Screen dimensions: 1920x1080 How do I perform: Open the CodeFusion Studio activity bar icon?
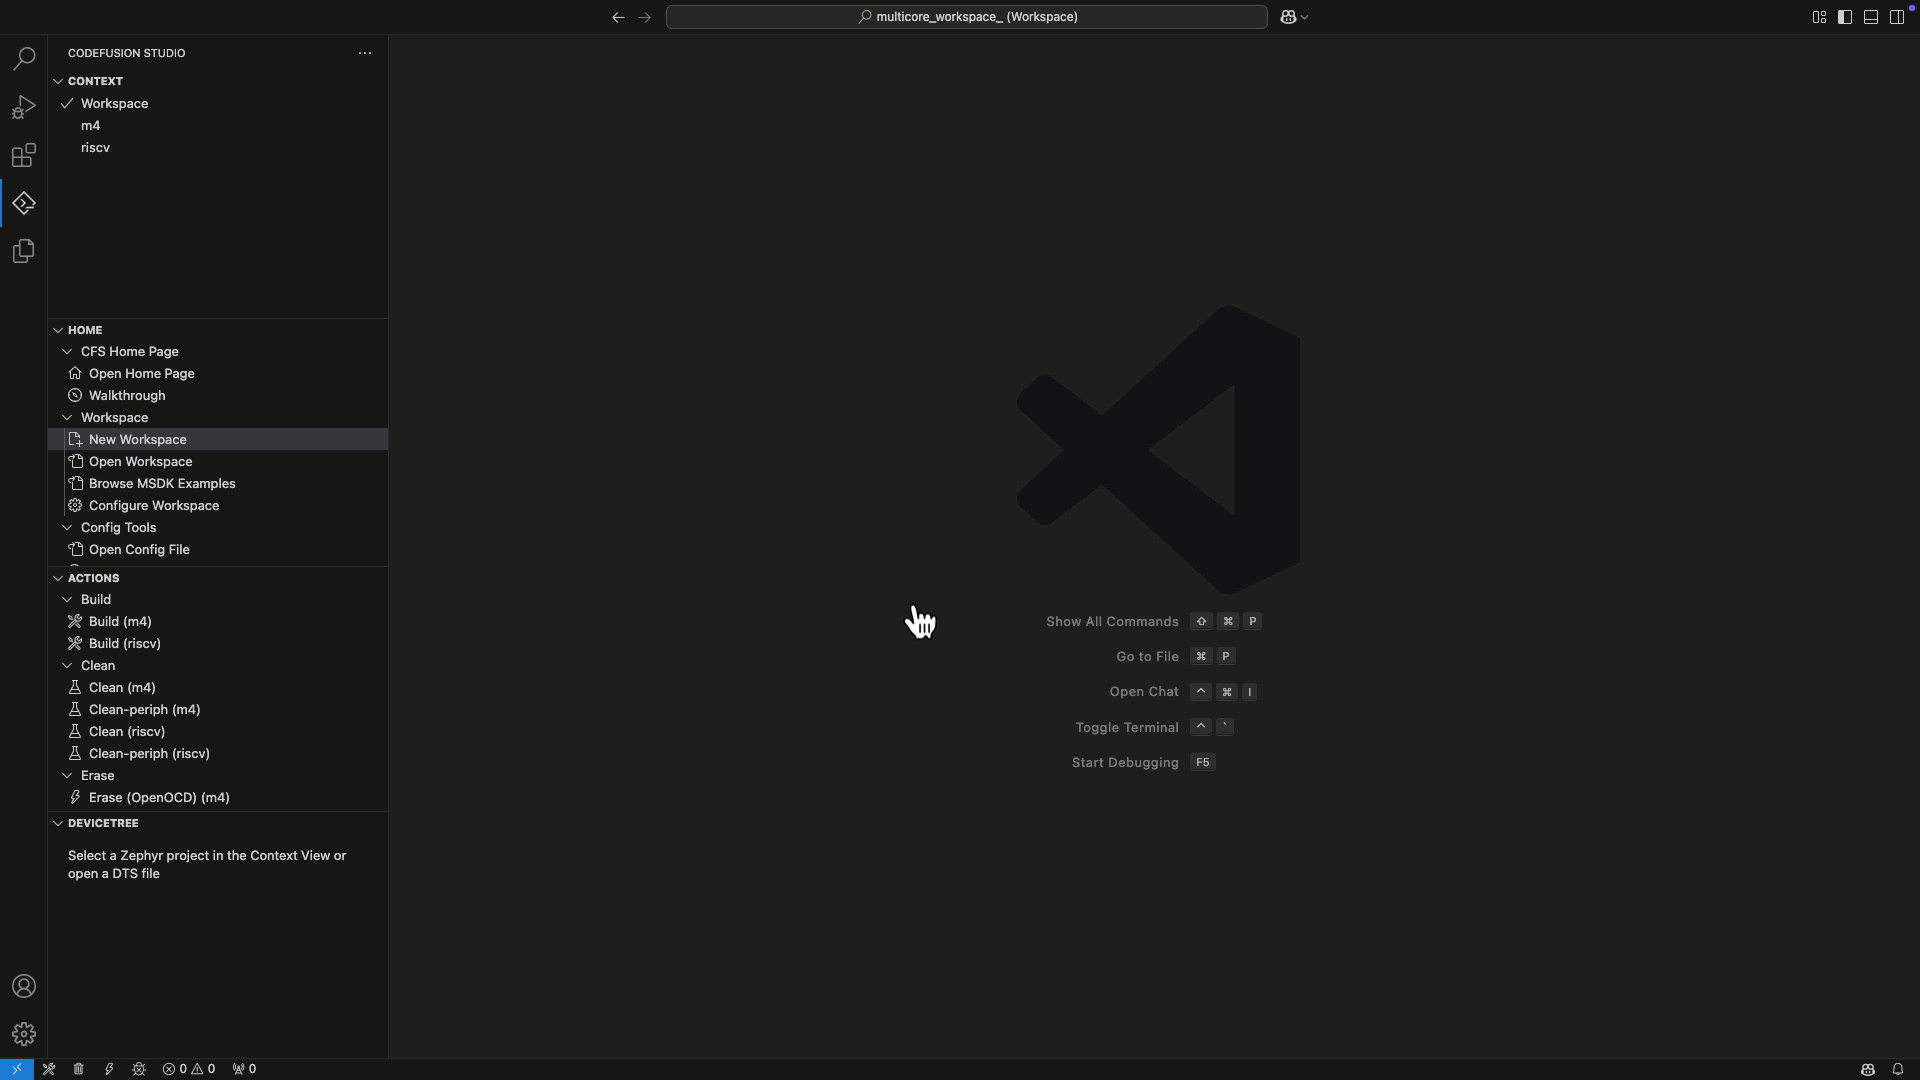point(24,203)
